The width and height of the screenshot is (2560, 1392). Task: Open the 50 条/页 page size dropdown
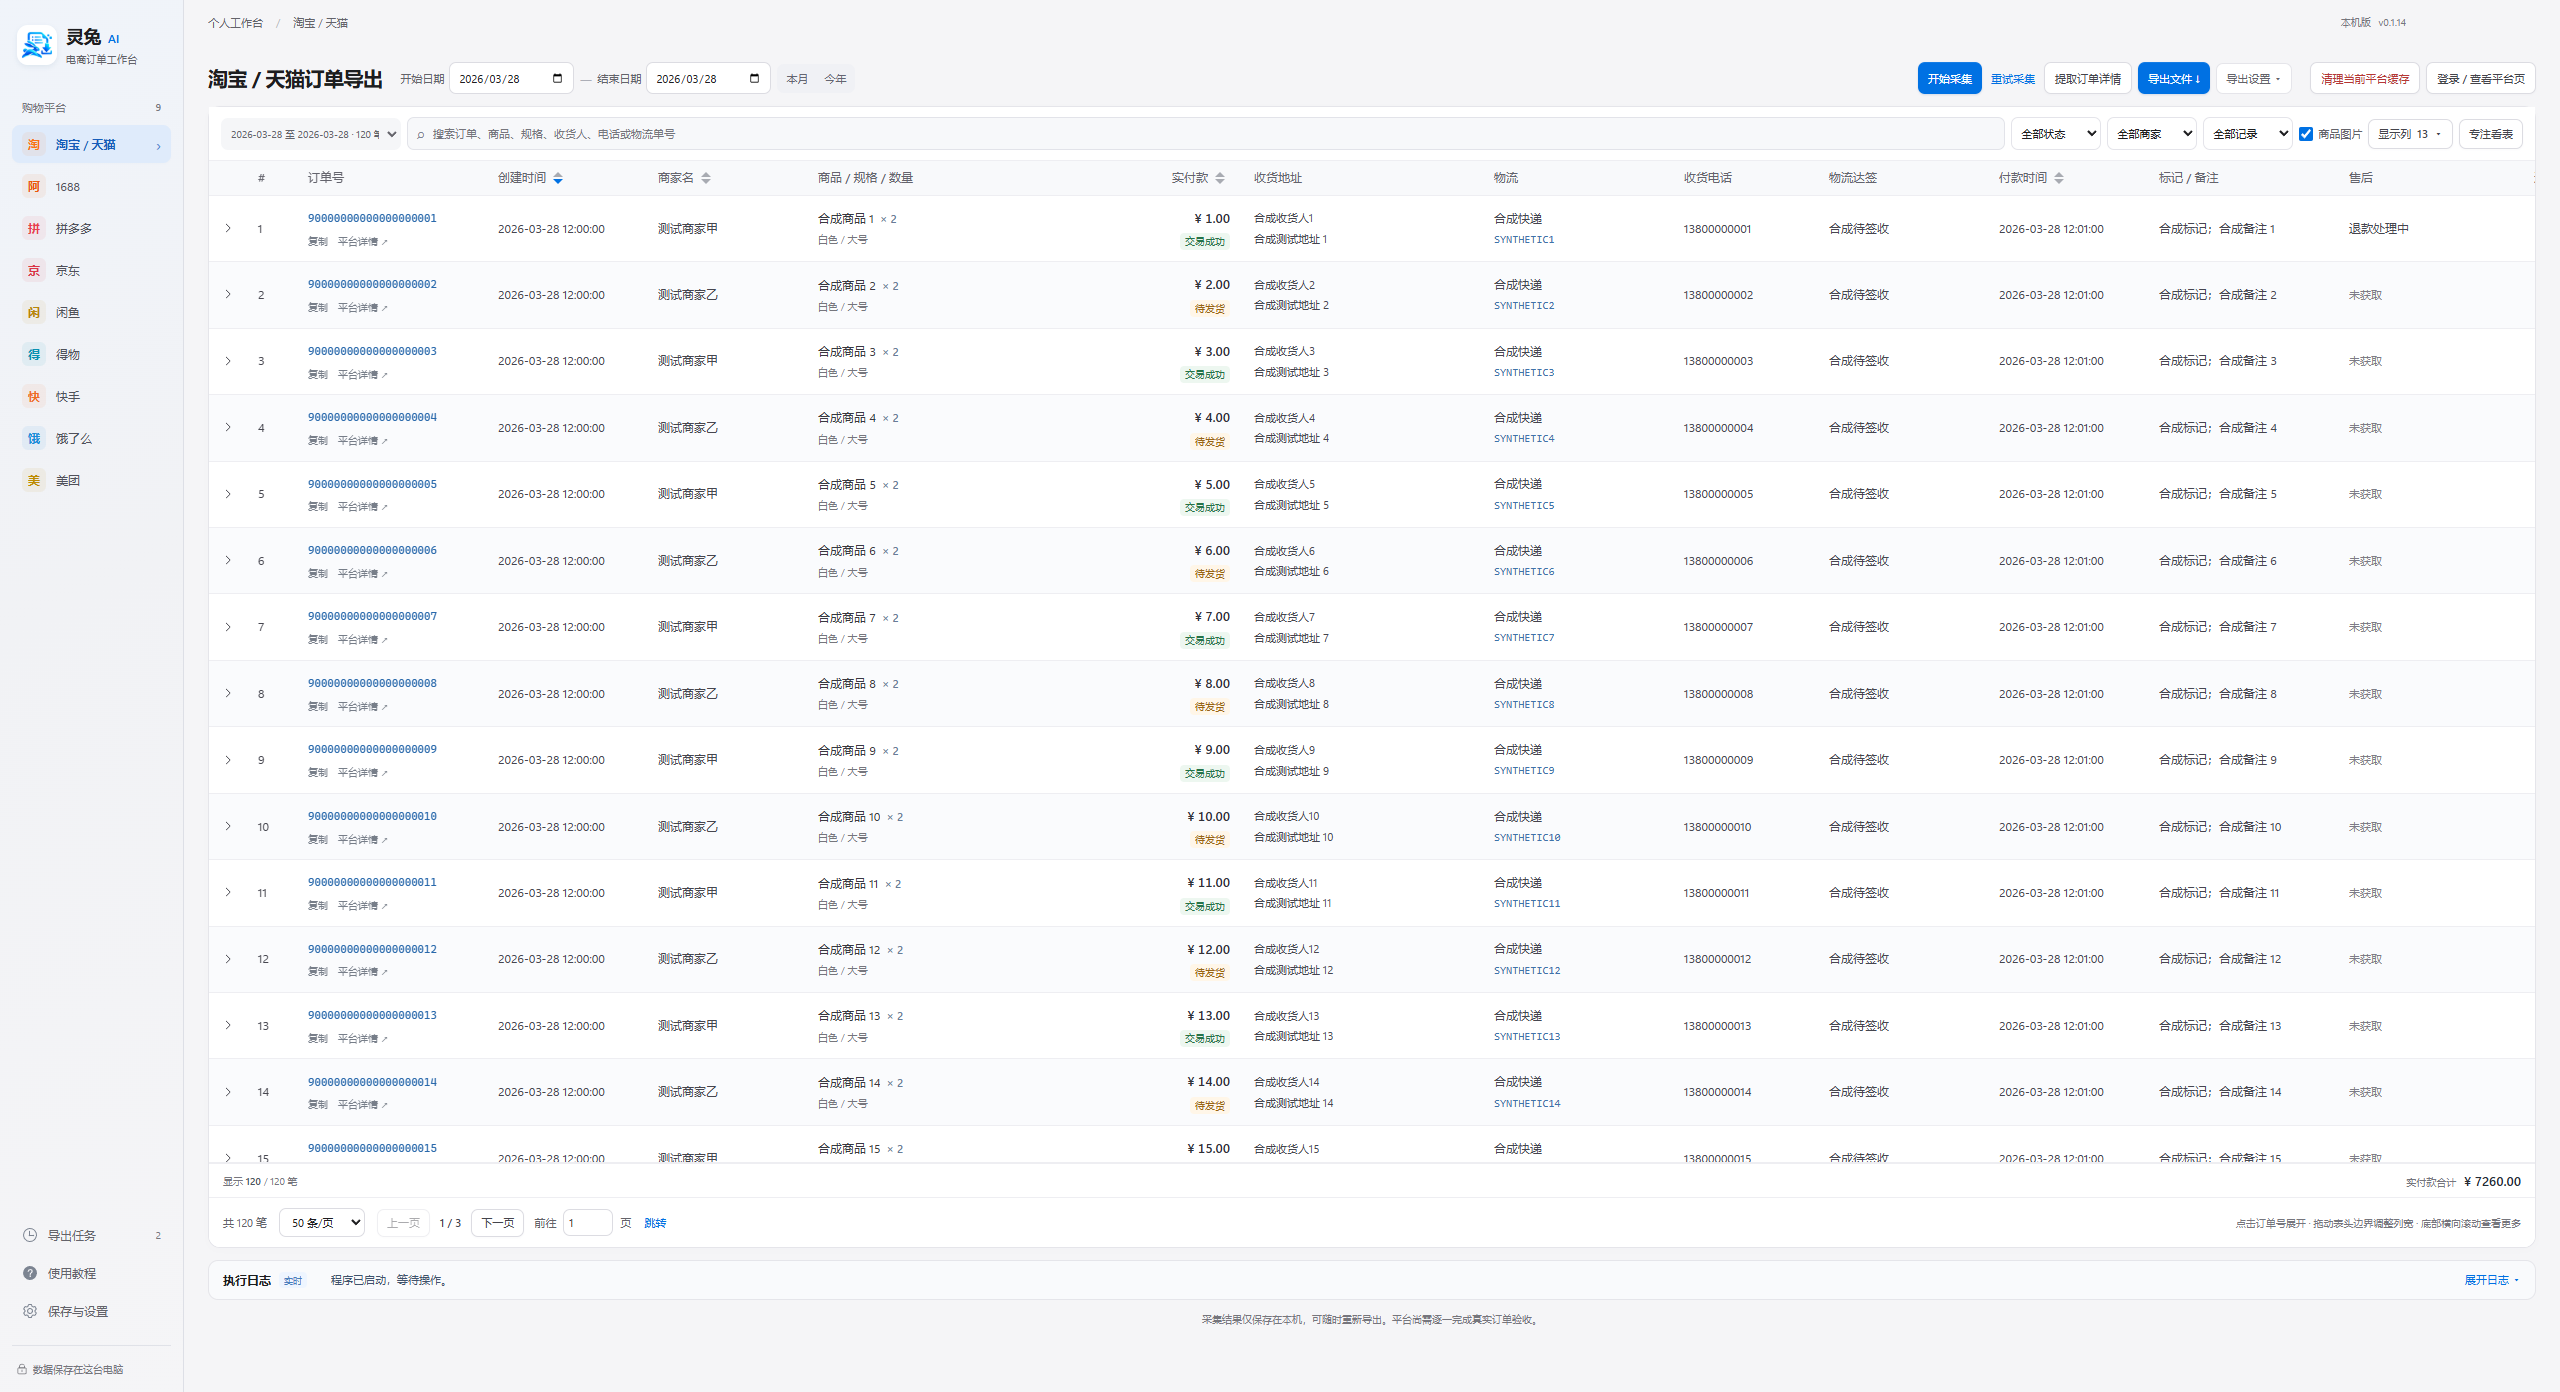[x=322, y=1223]
